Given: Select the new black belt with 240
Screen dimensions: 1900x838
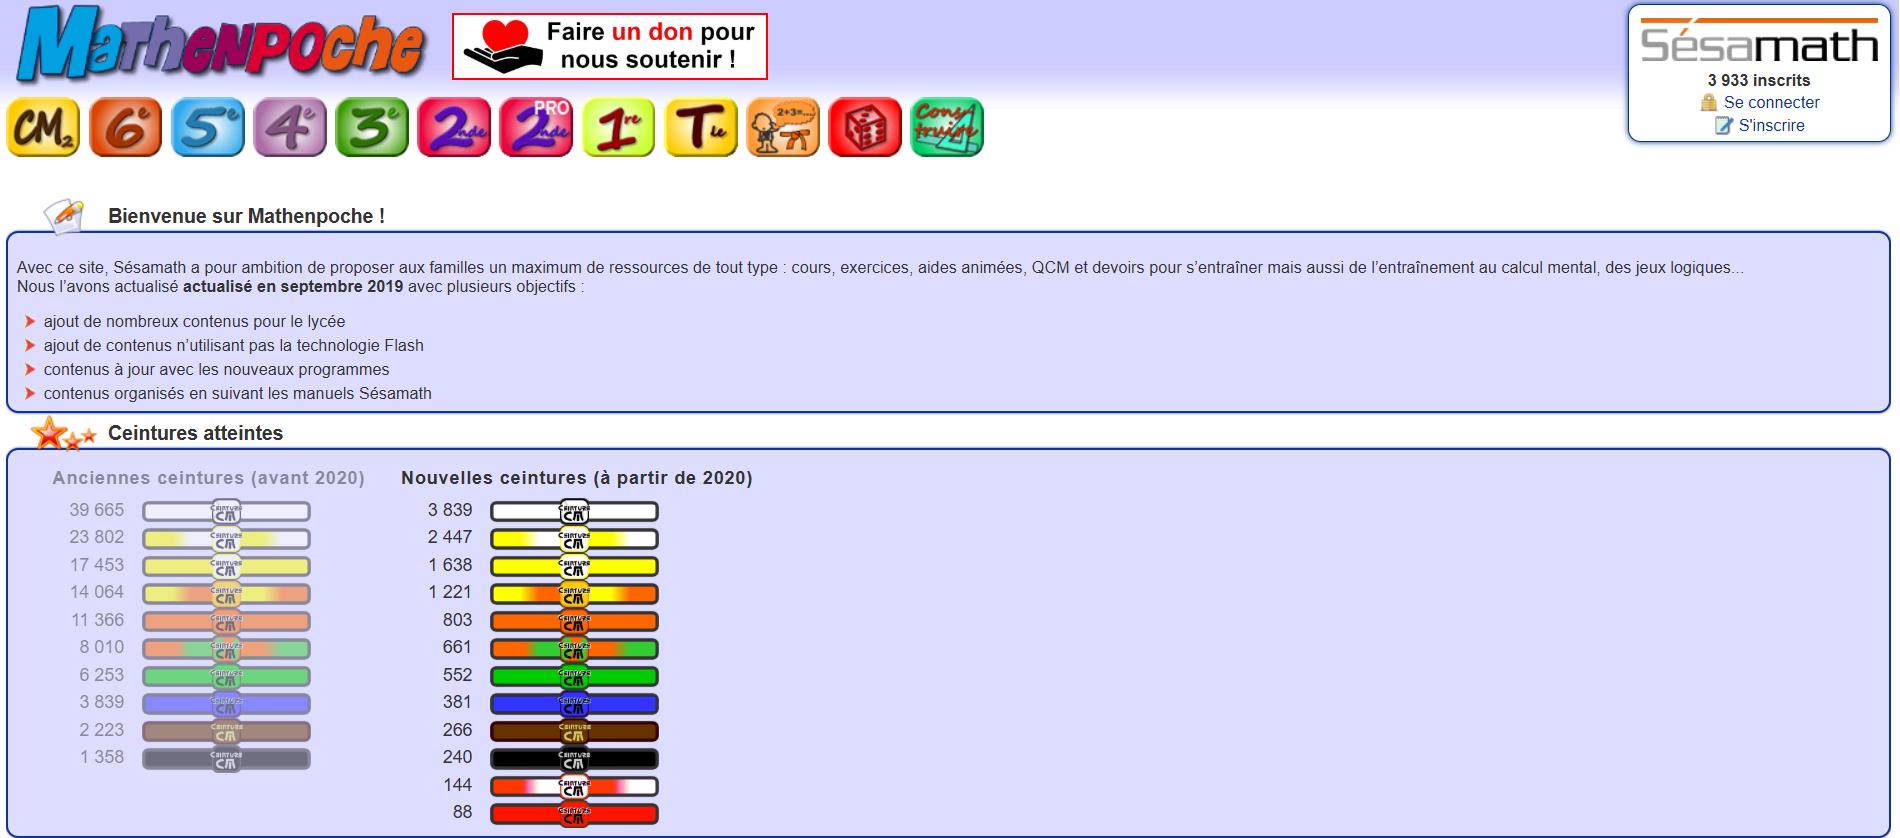Looking at the screenshot, I should pos(574,758).
